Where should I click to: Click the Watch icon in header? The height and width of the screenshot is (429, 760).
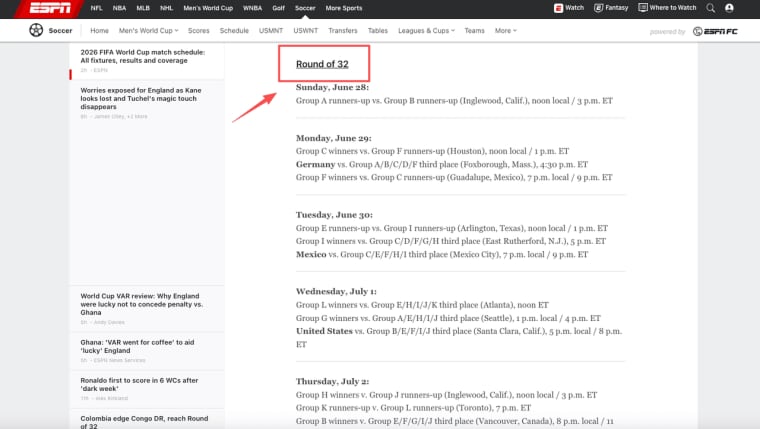(558, 8)
